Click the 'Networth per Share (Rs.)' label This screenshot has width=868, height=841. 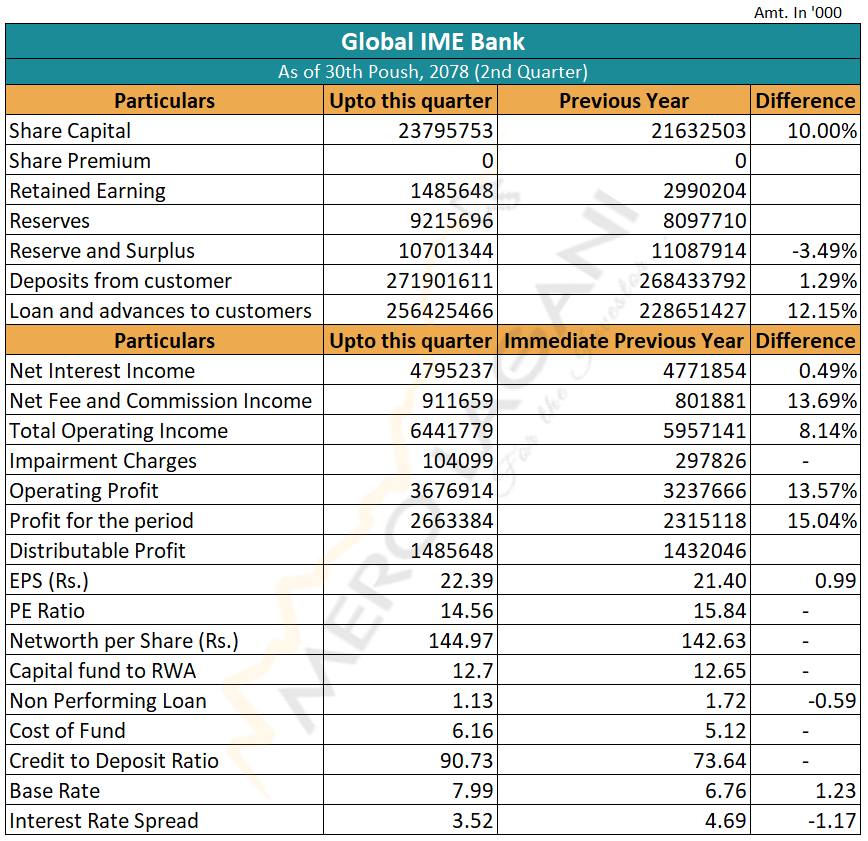point(124,641)
